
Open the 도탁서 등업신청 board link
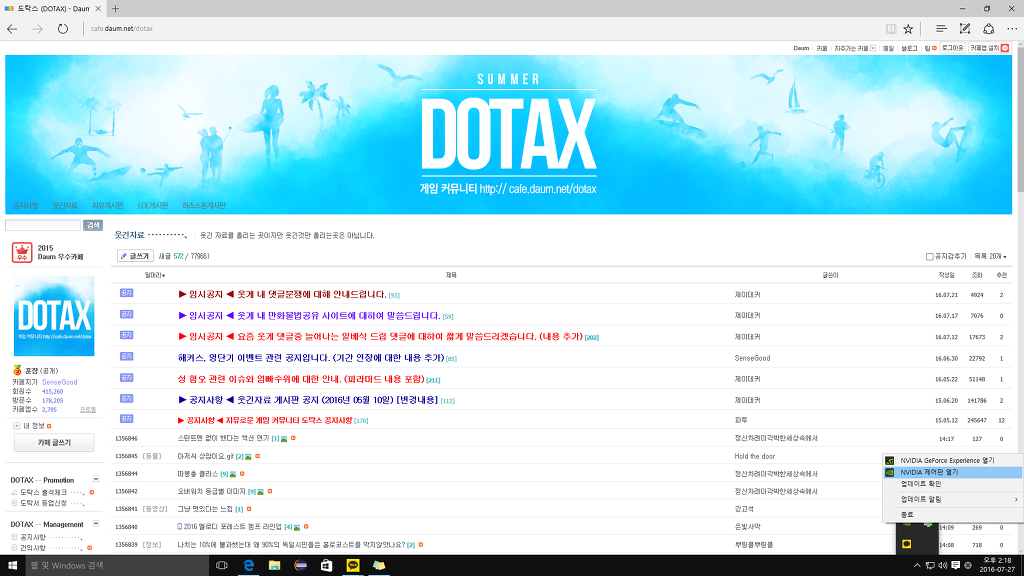coord(44,504)
